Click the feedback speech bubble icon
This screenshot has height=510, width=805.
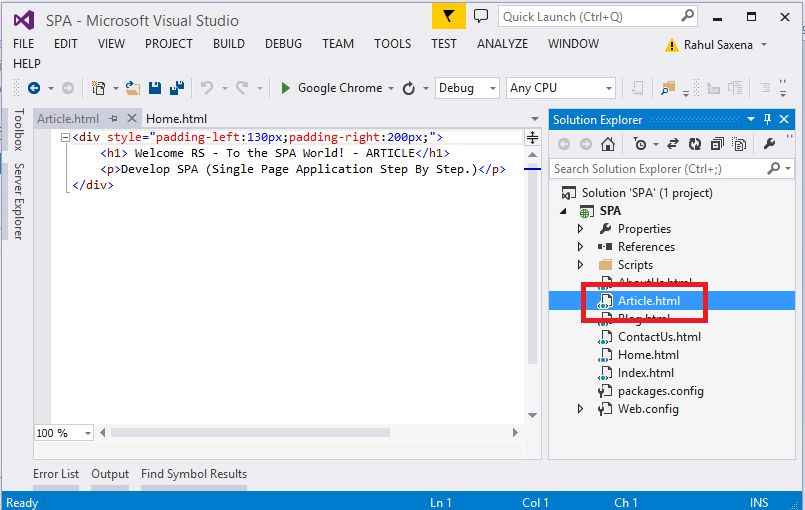click(481, 16)
